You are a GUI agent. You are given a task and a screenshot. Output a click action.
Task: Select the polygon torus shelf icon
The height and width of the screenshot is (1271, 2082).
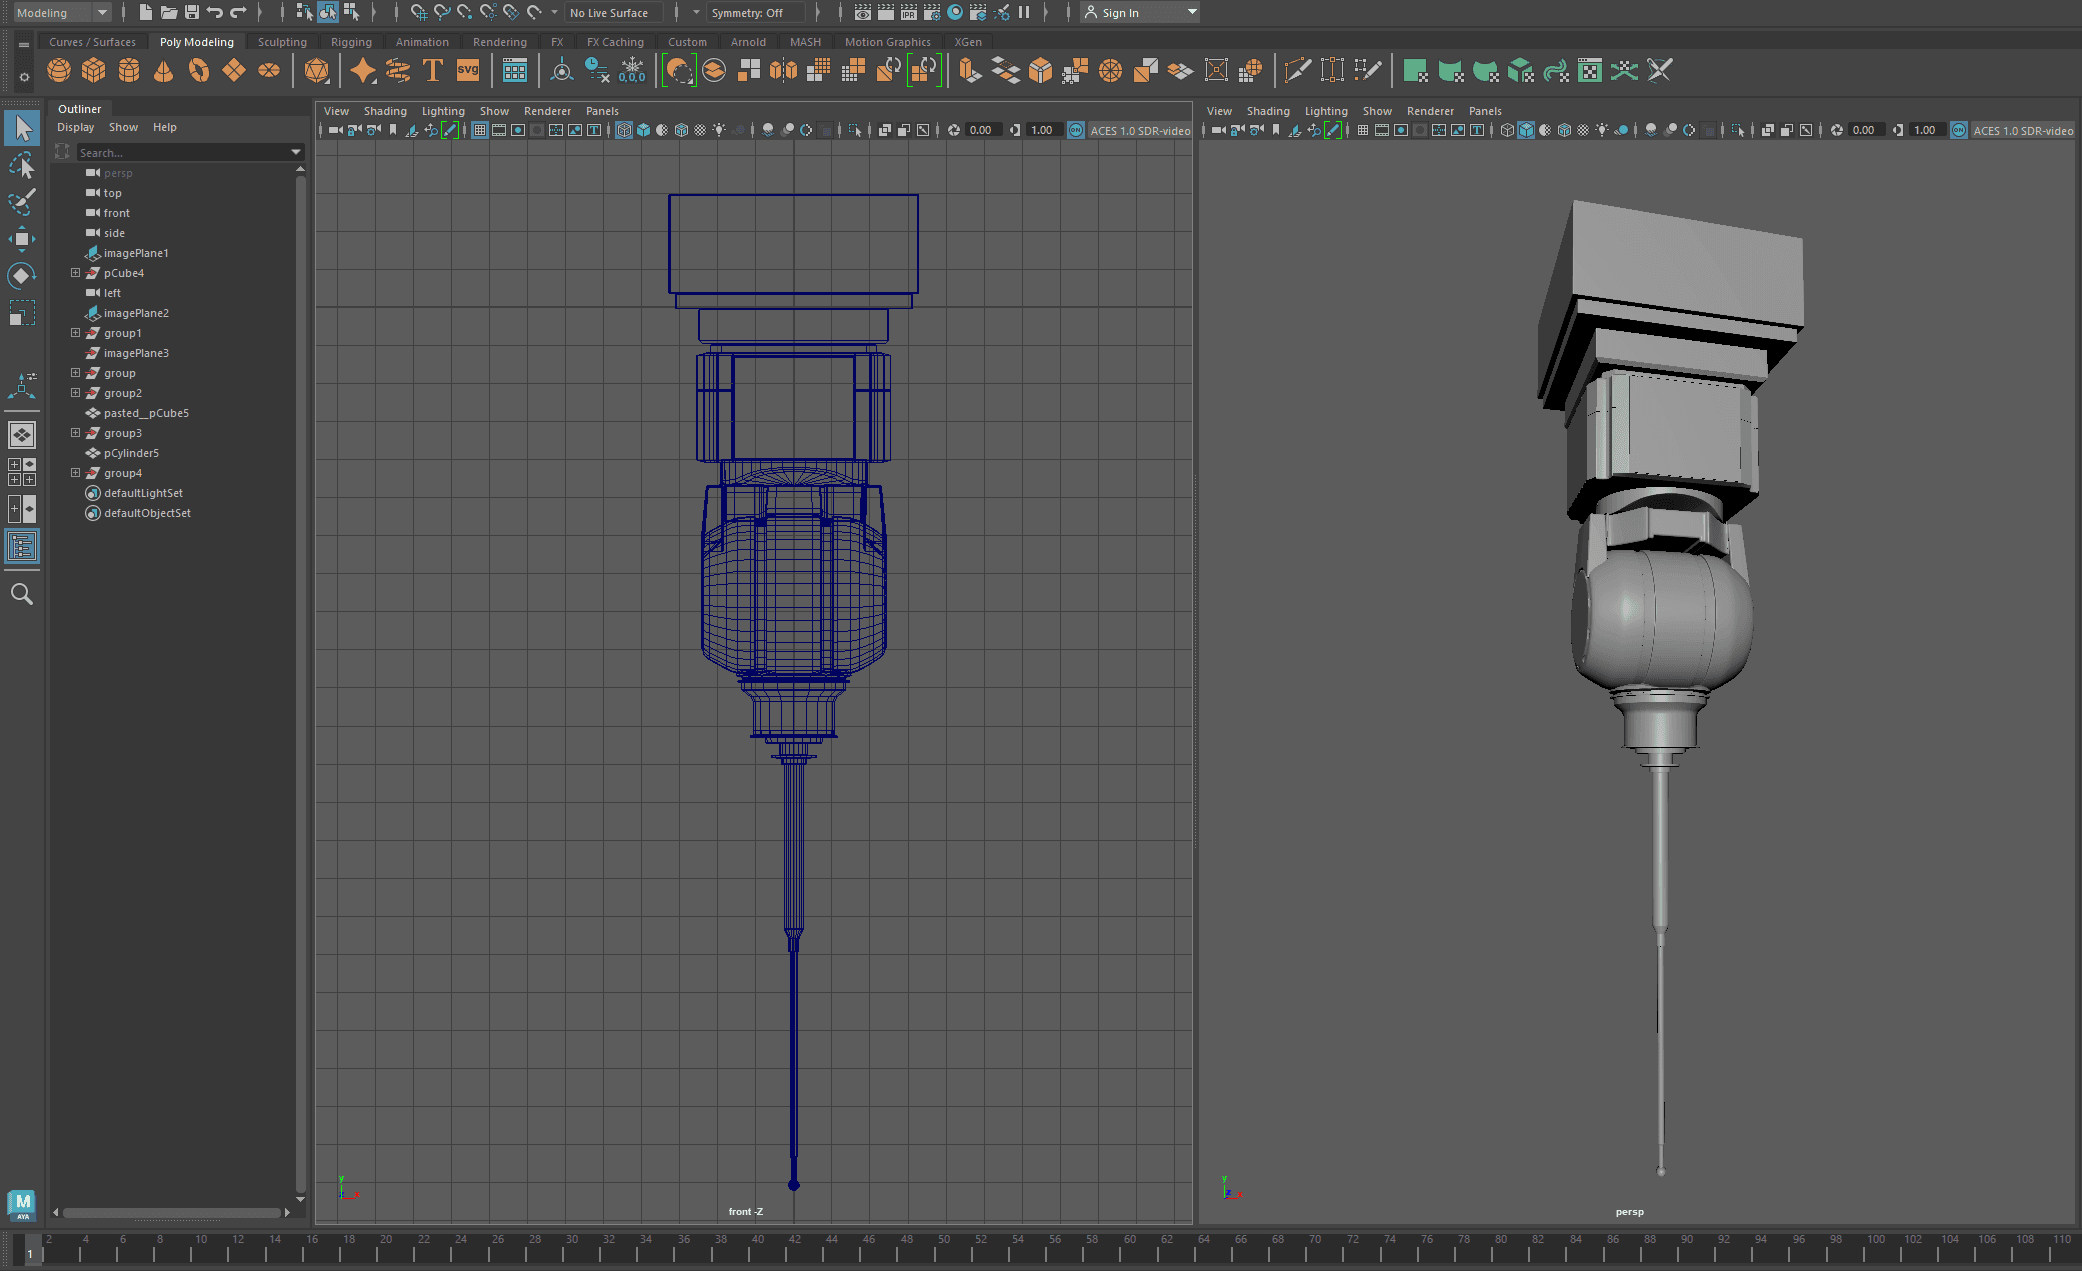click(199, 71)
